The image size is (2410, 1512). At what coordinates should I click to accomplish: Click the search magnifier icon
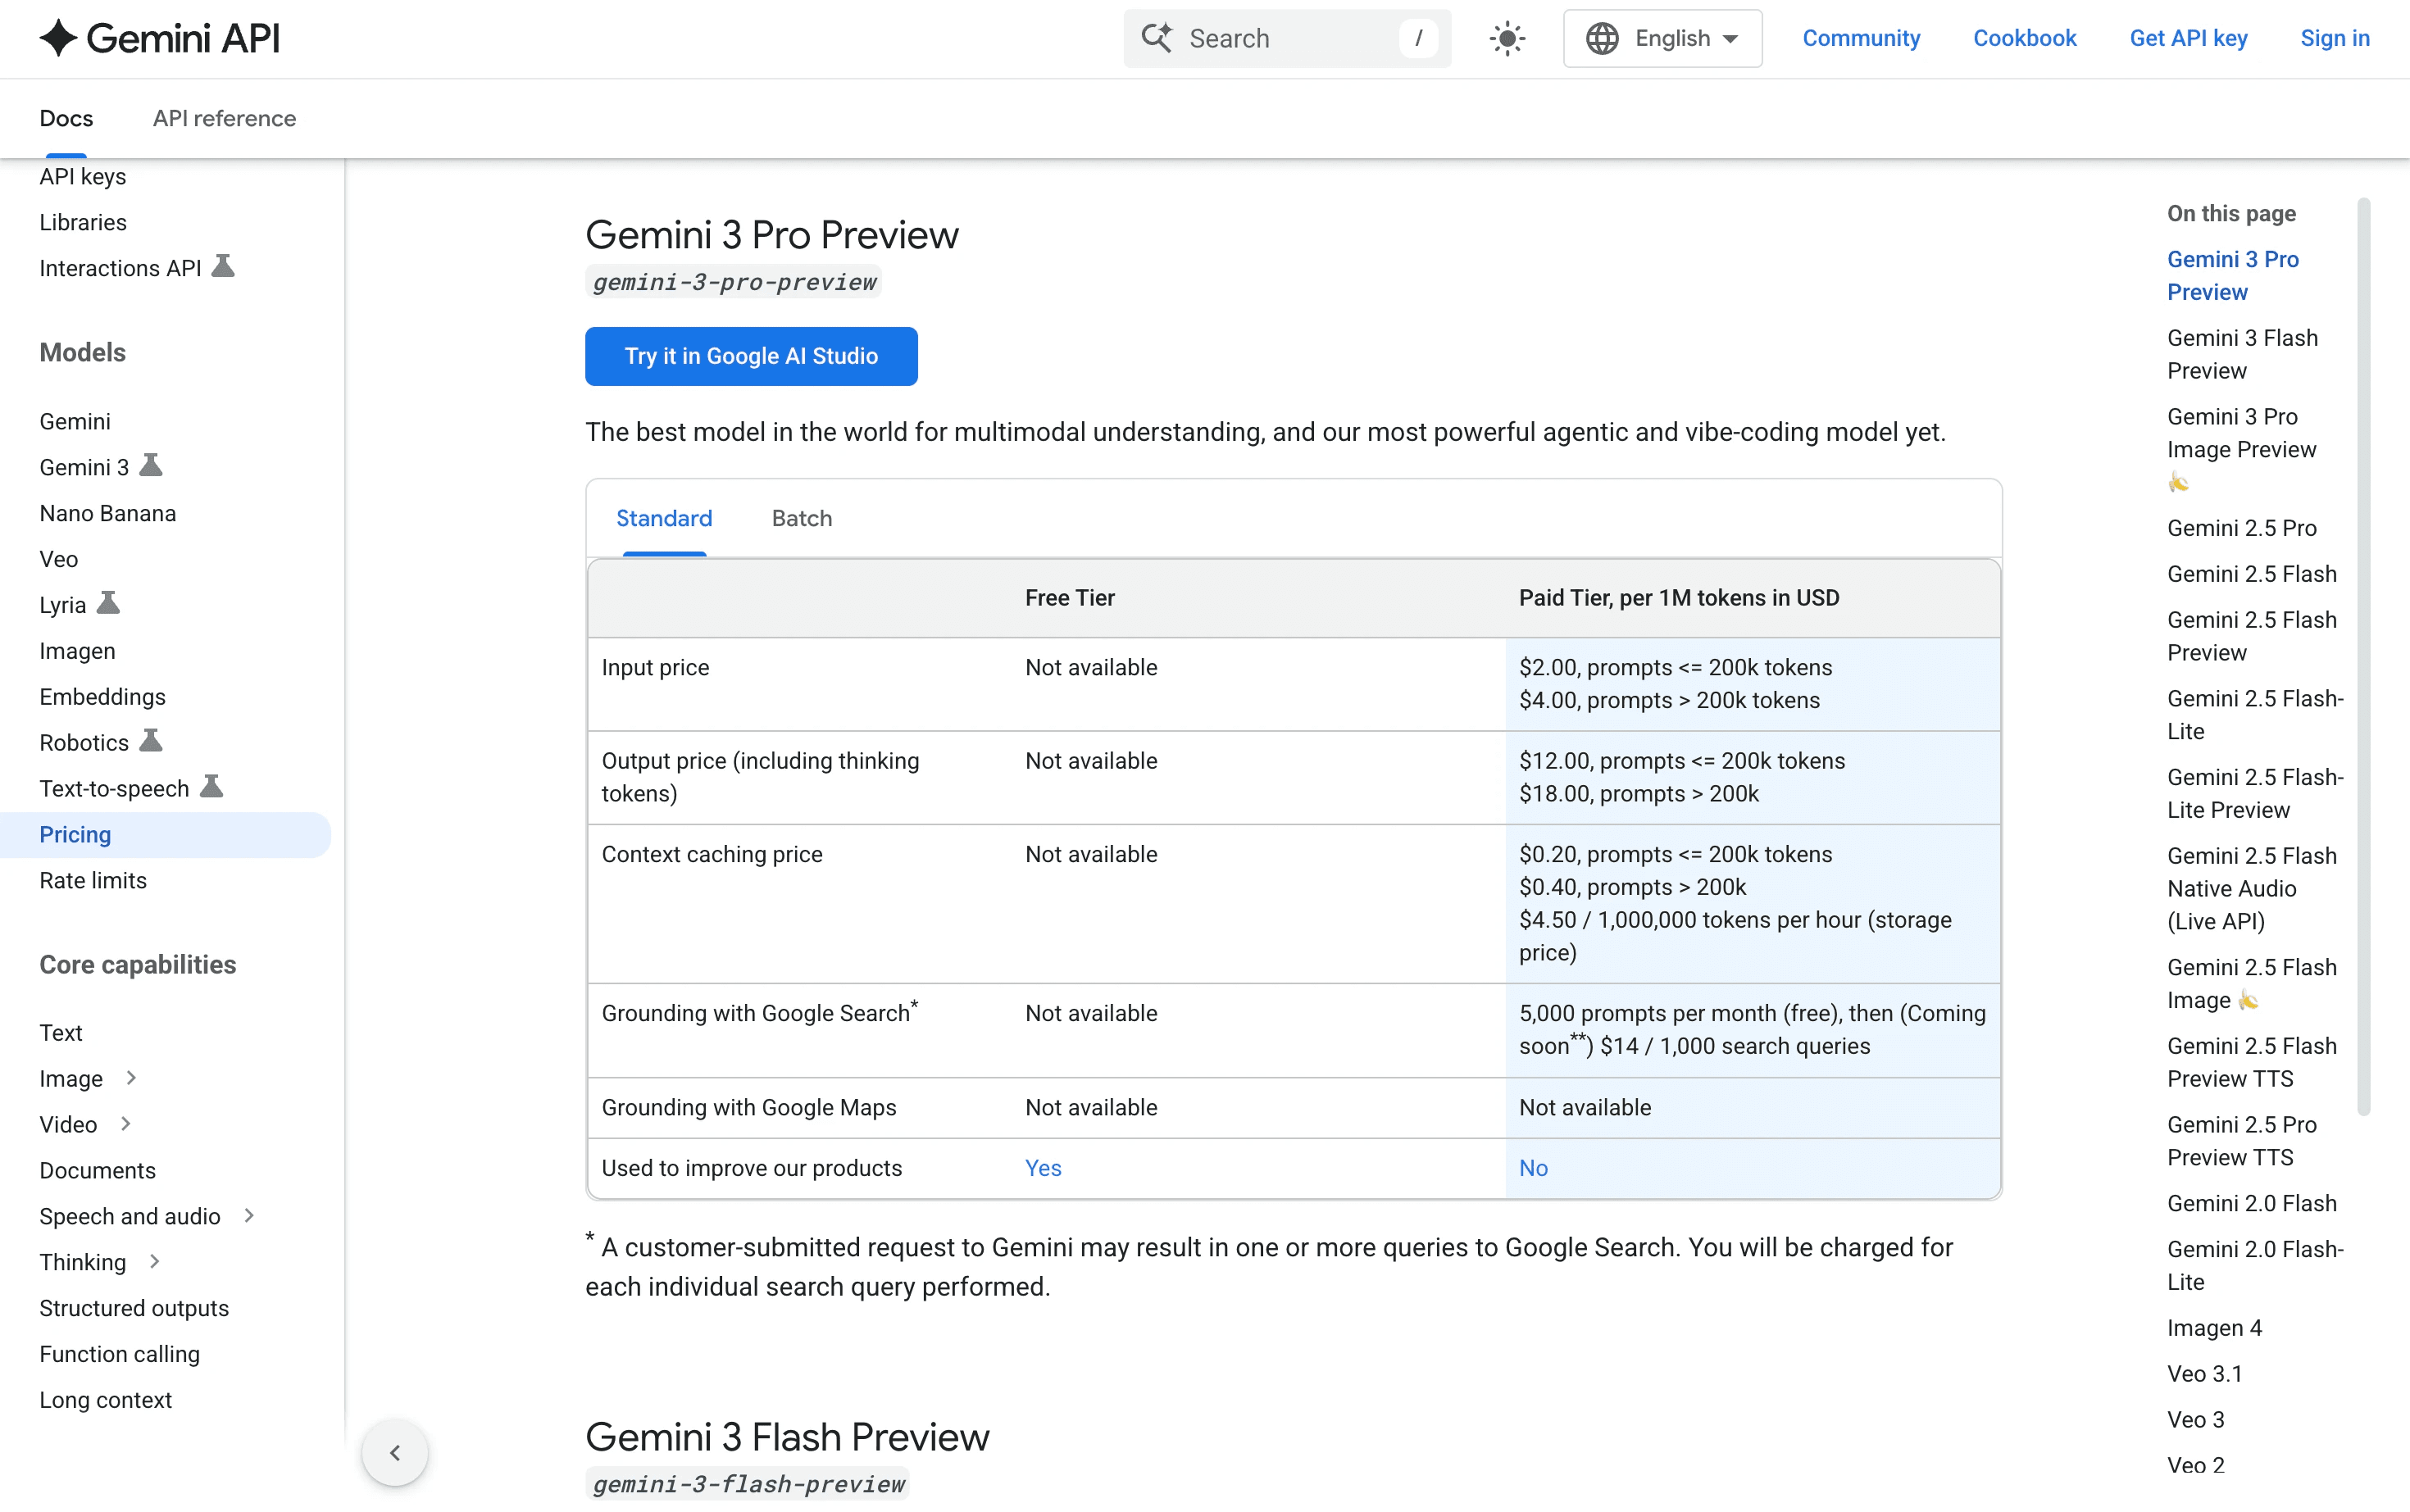[x=1157, y=38]
